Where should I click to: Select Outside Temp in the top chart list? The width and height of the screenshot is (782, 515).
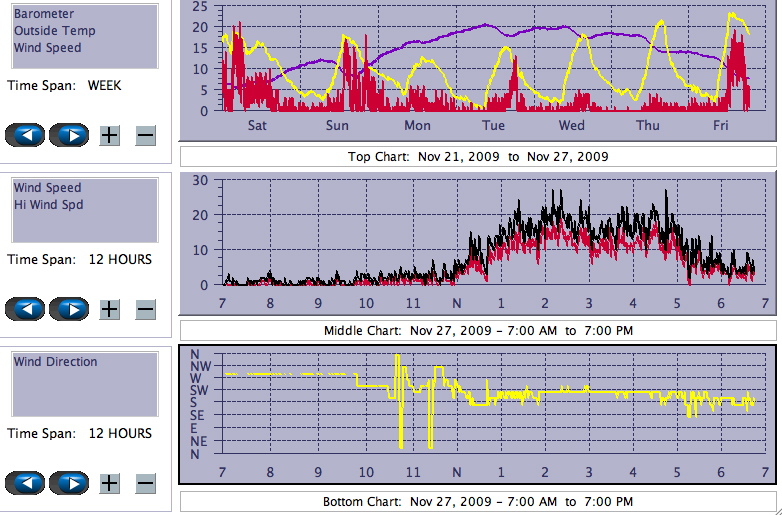tap(55, 31)
